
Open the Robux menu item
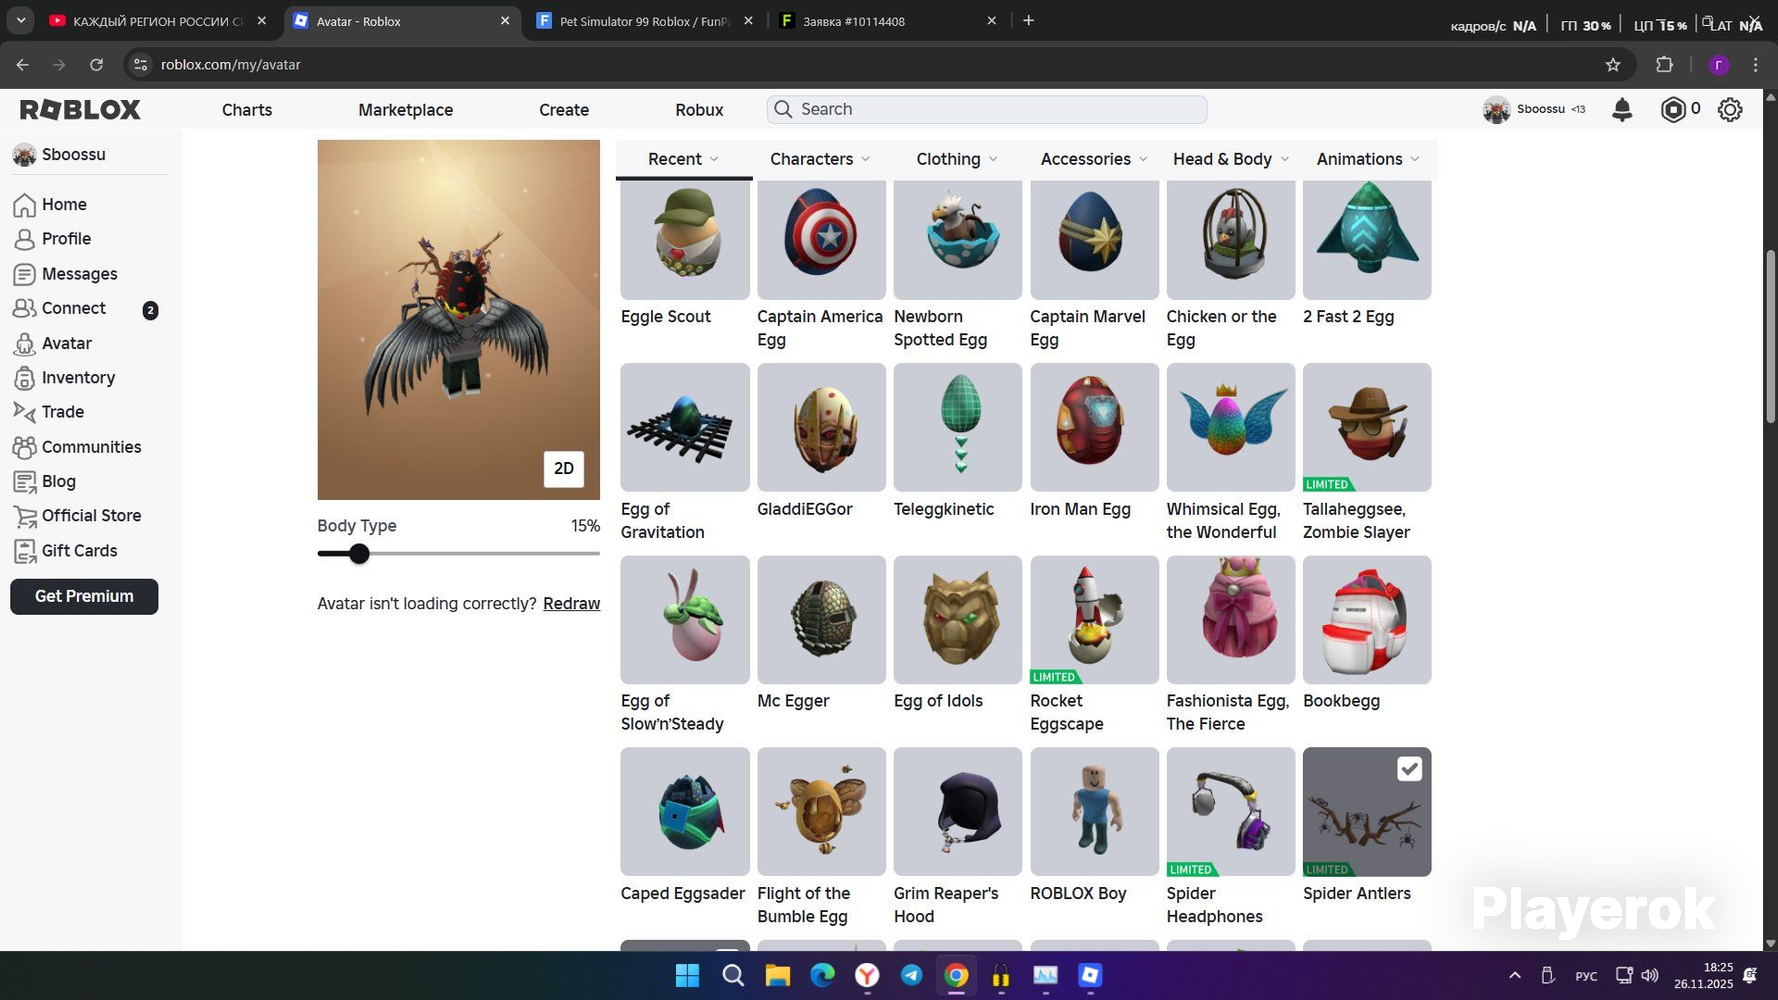pos(699,110)
